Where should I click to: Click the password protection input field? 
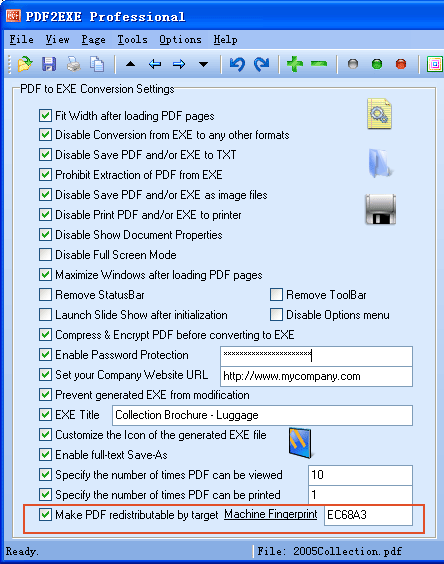[x=316, y=356]
